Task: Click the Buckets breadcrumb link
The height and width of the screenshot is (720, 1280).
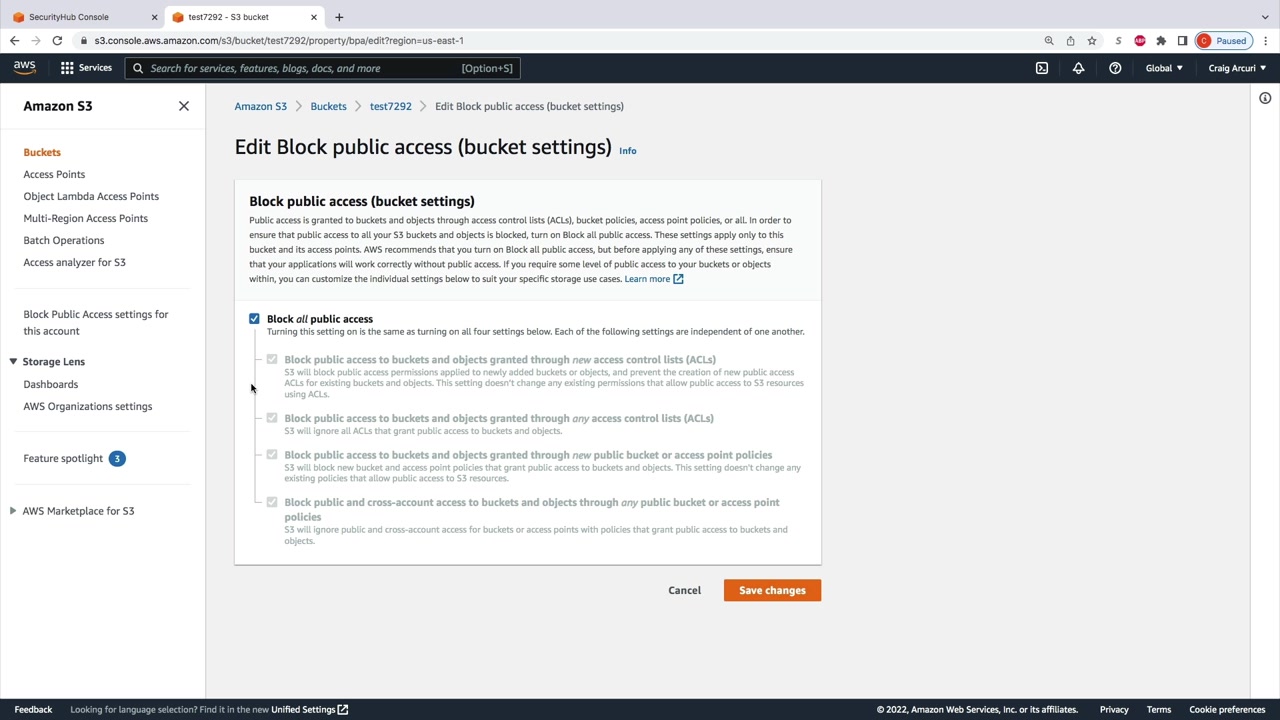Action: tap(328, 106)
